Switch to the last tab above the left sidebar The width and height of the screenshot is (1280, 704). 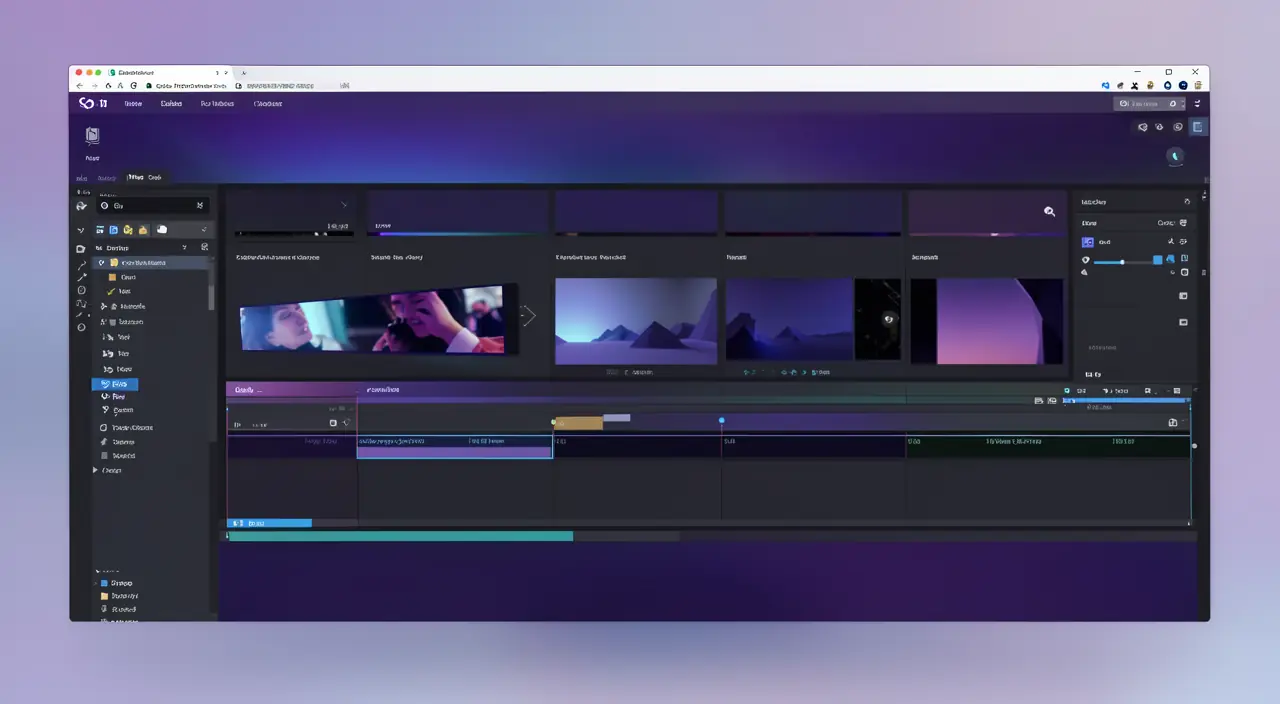pyautogui.click(x=155, y=177)
